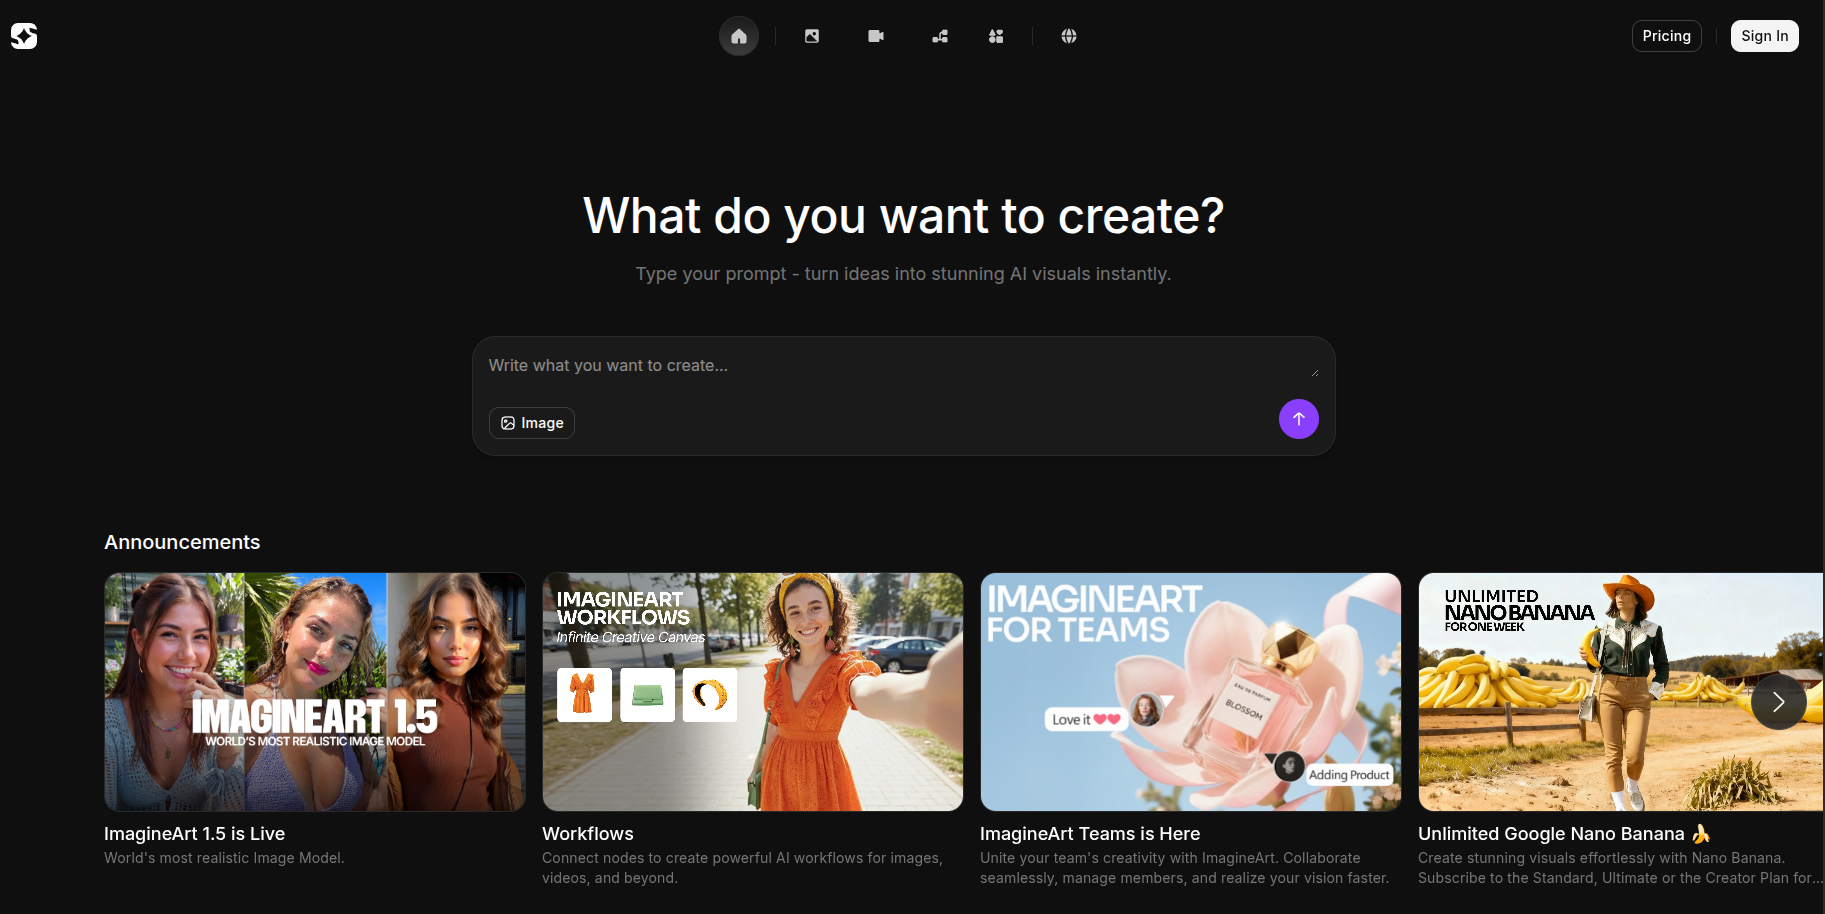Open the globe Explore nav icon
Viewport: 1825px width, 914px height.
tap(1069, 36)
